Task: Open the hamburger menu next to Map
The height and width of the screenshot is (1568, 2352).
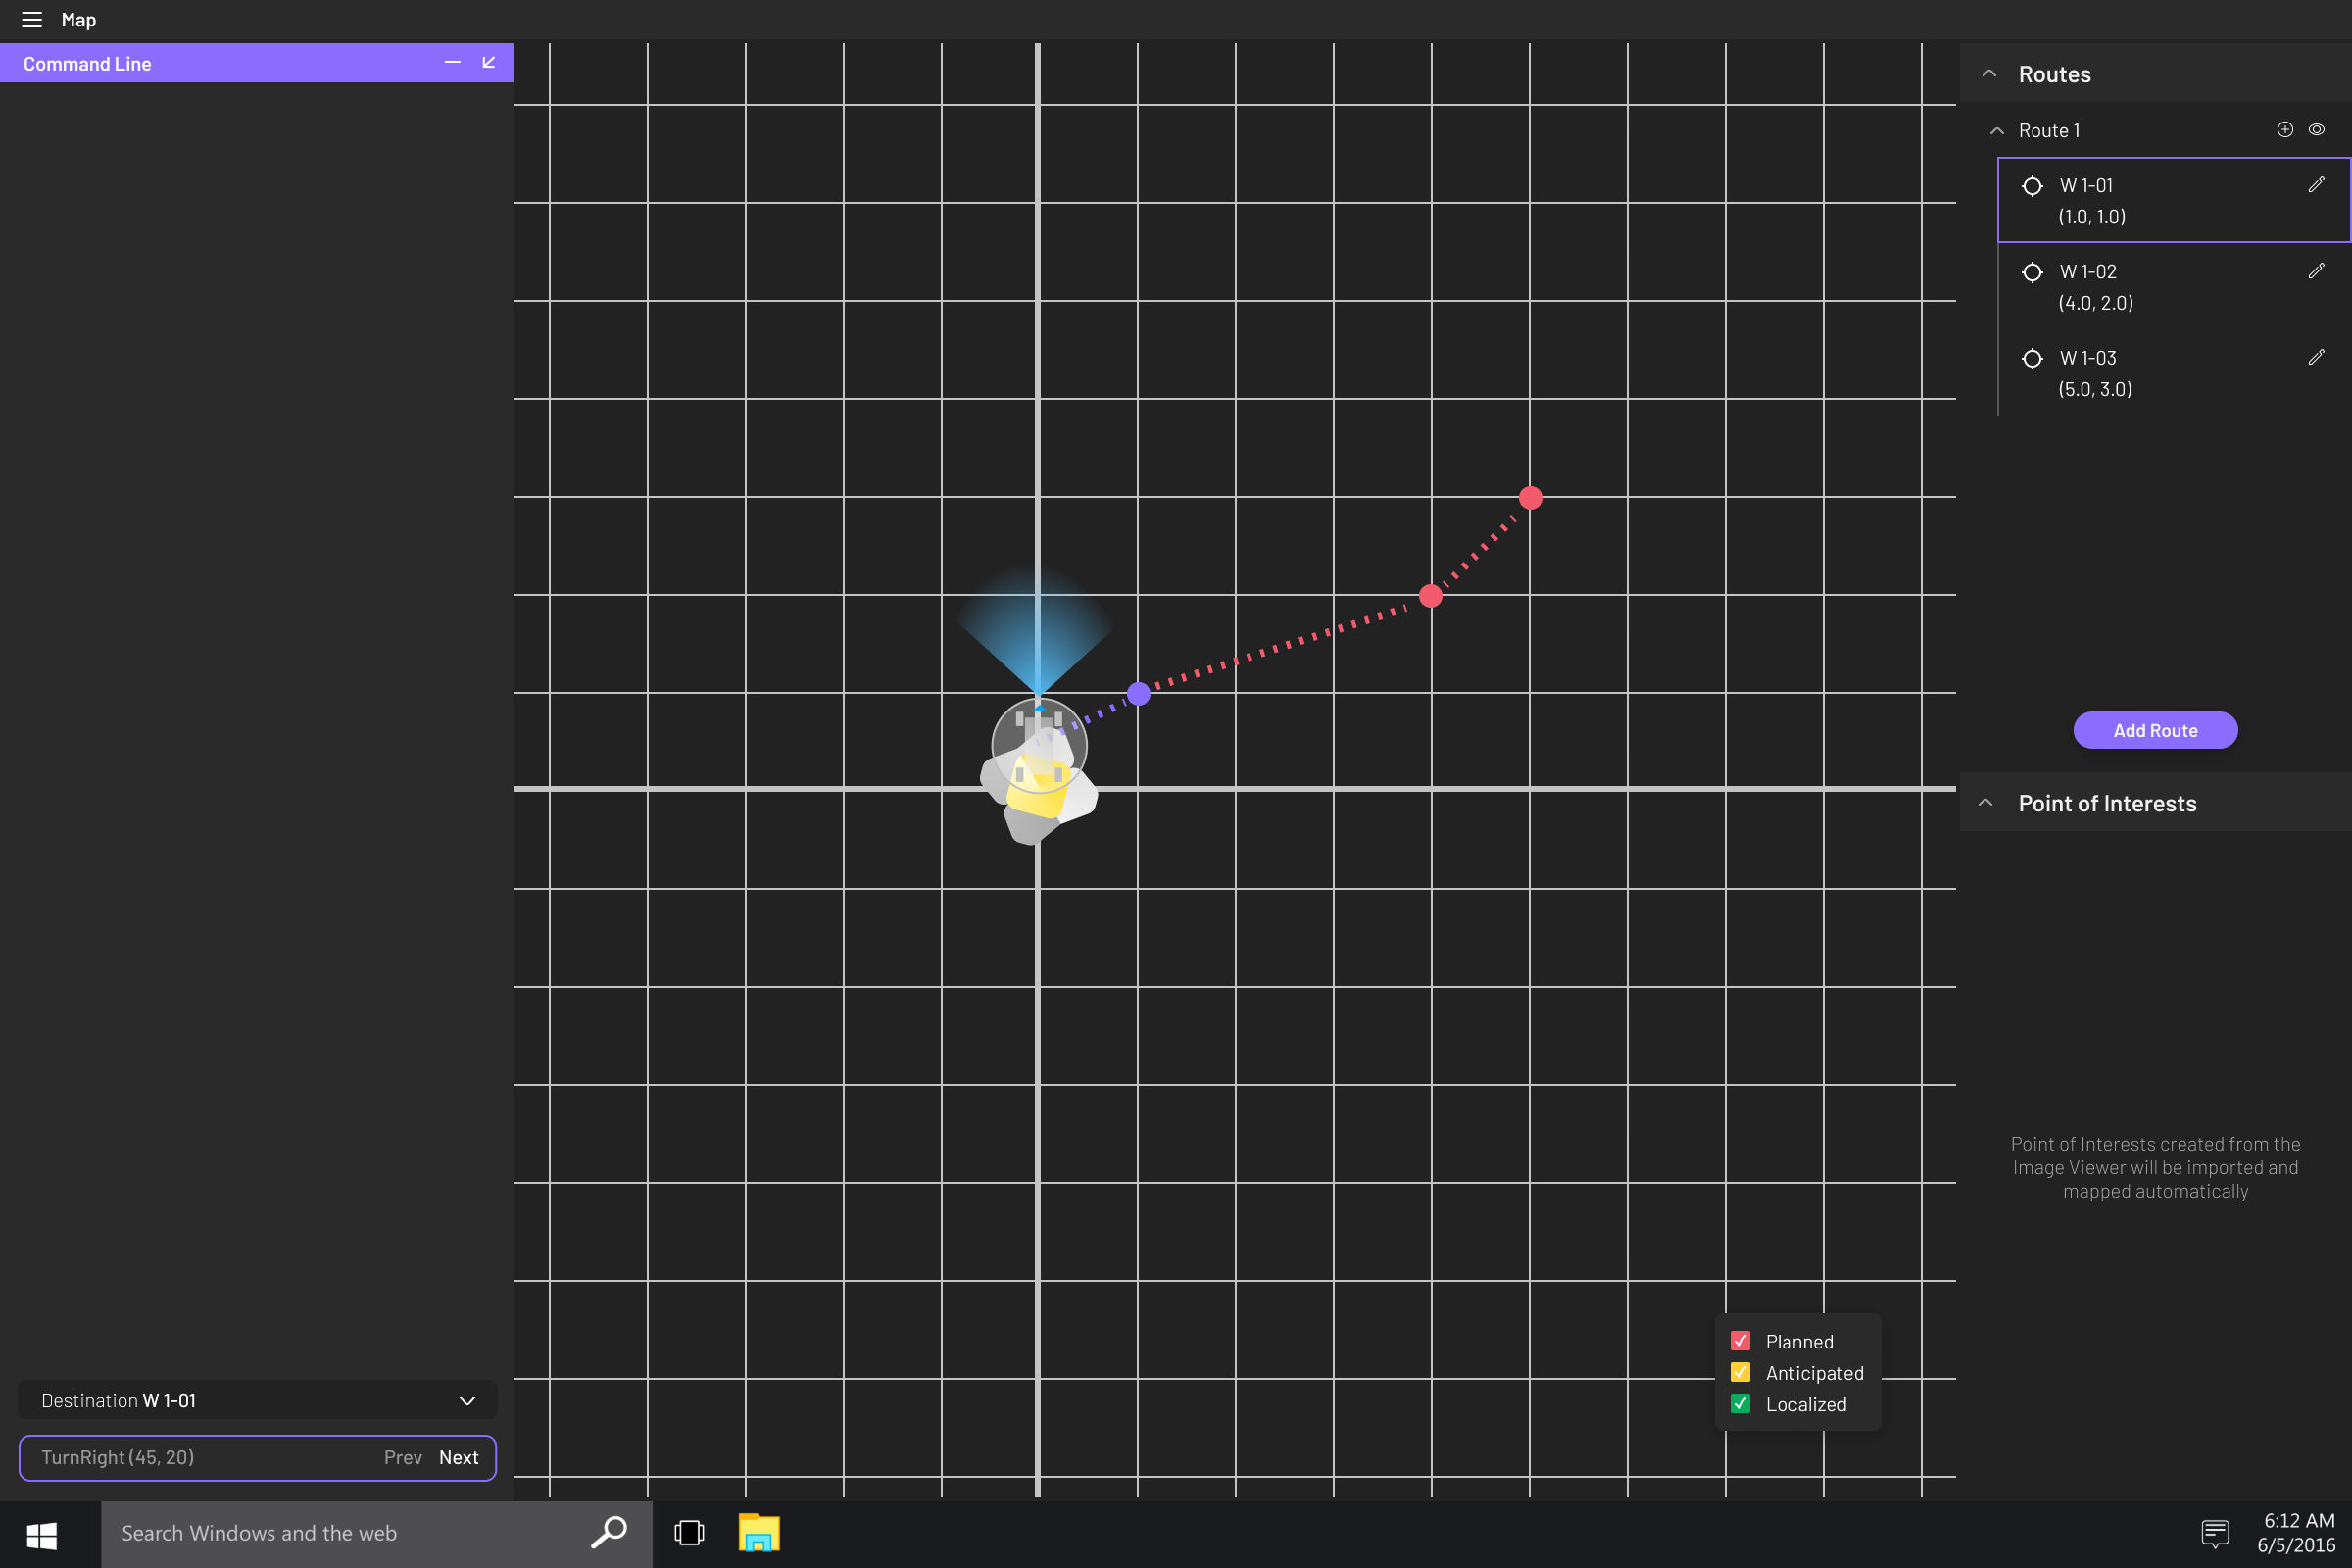Action: pyautogui.click(x=32, y=20)
